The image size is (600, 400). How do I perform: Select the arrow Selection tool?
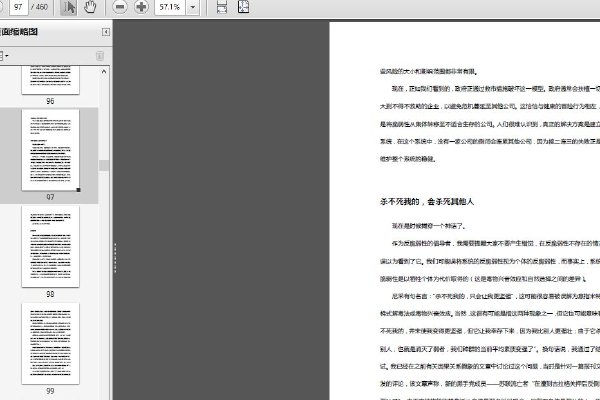point(68,7)
